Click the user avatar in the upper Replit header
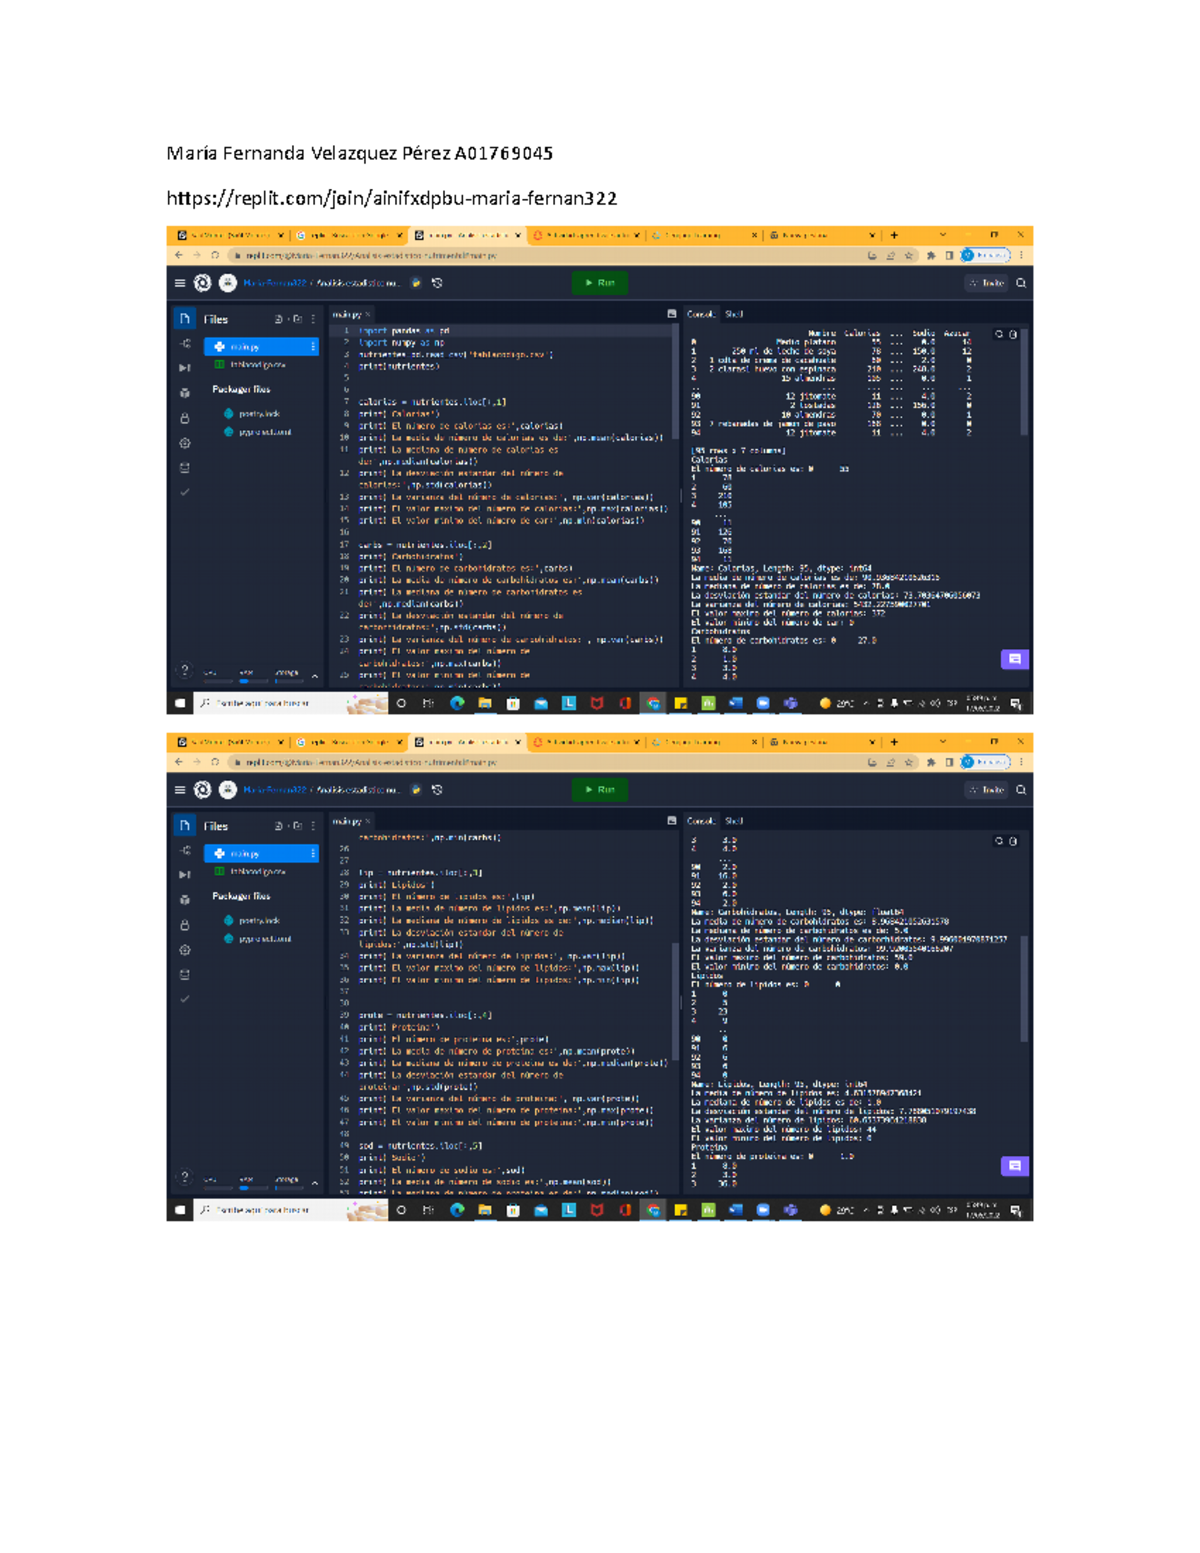1200x1553 pixels. tap(228, 283)
